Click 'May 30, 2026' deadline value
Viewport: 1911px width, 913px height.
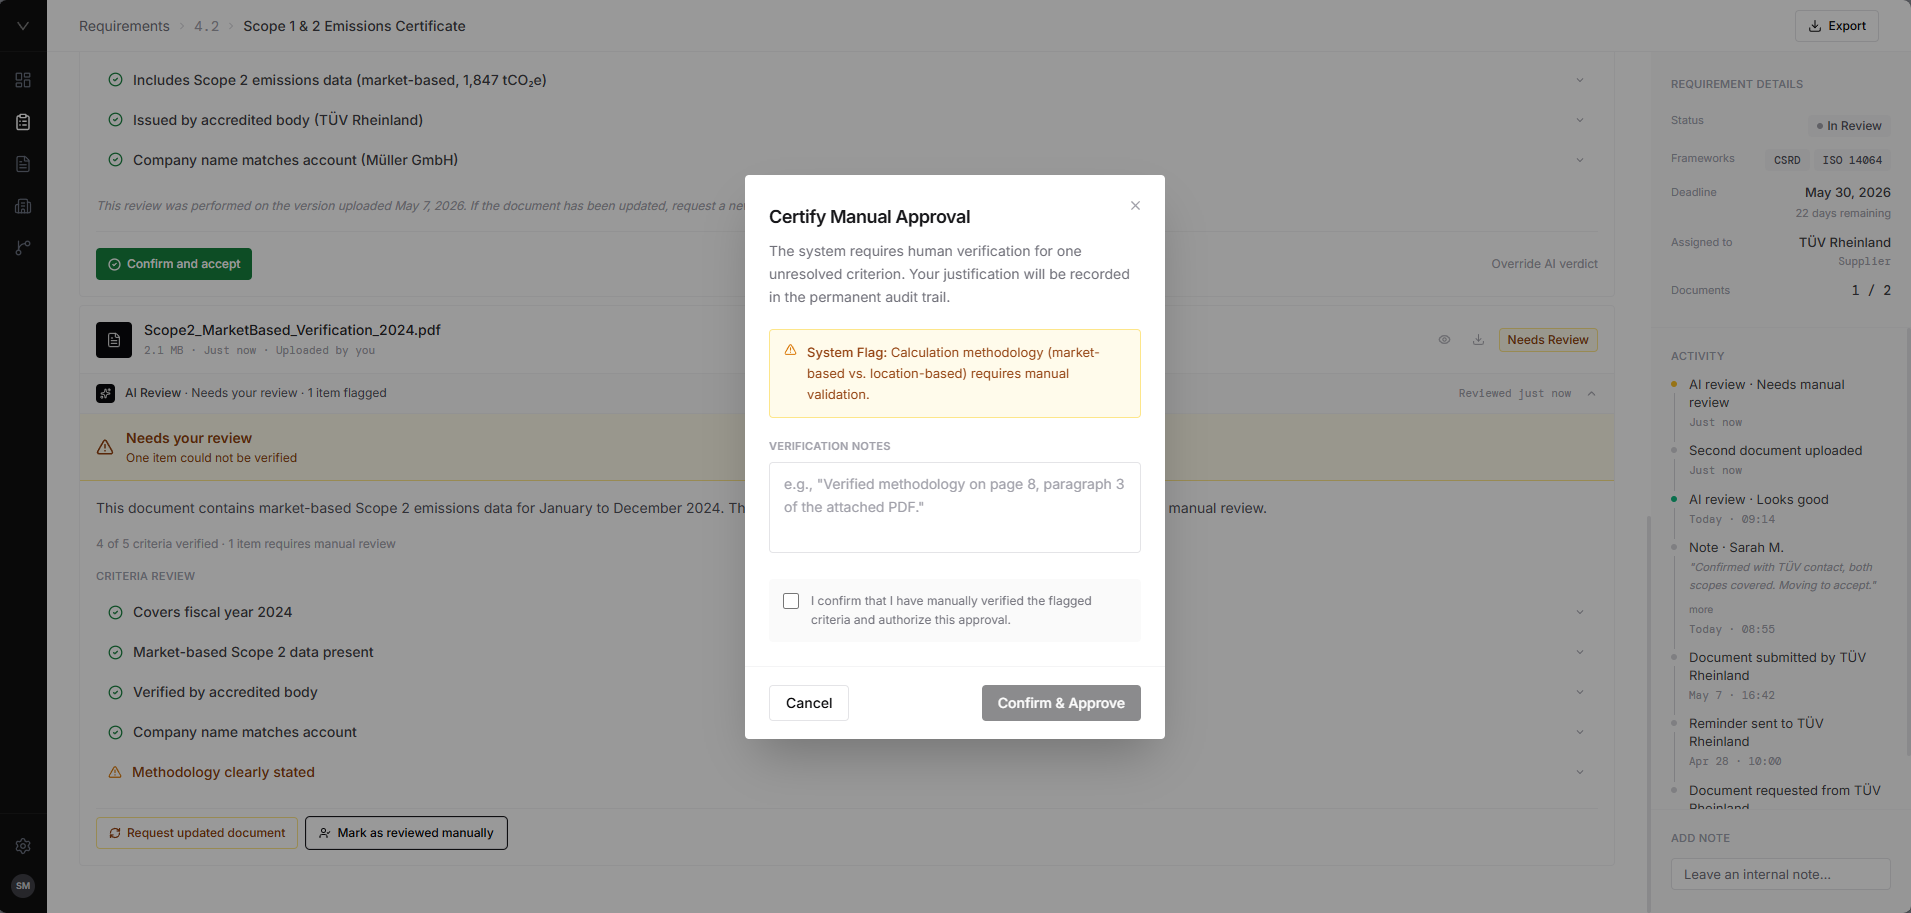pos(1847,192)
